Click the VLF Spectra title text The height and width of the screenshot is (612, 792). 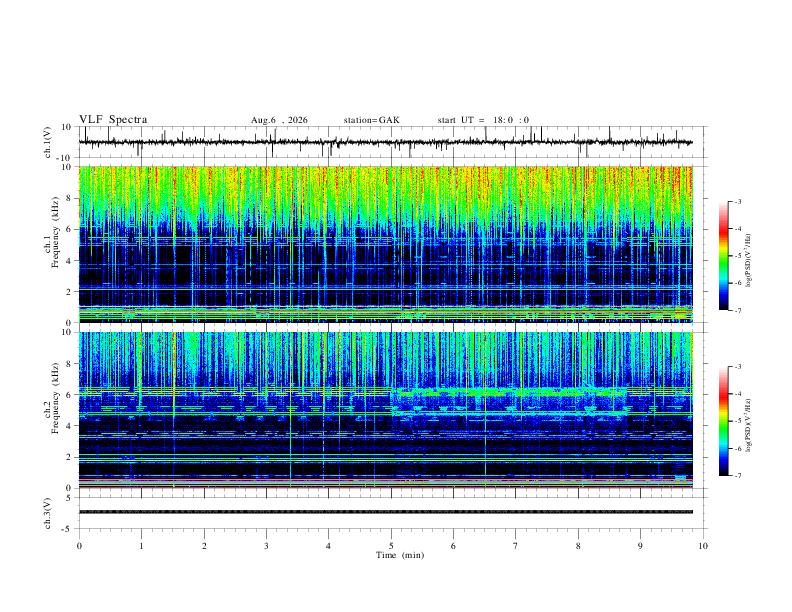pyautogui.click(x=113, y=120)
